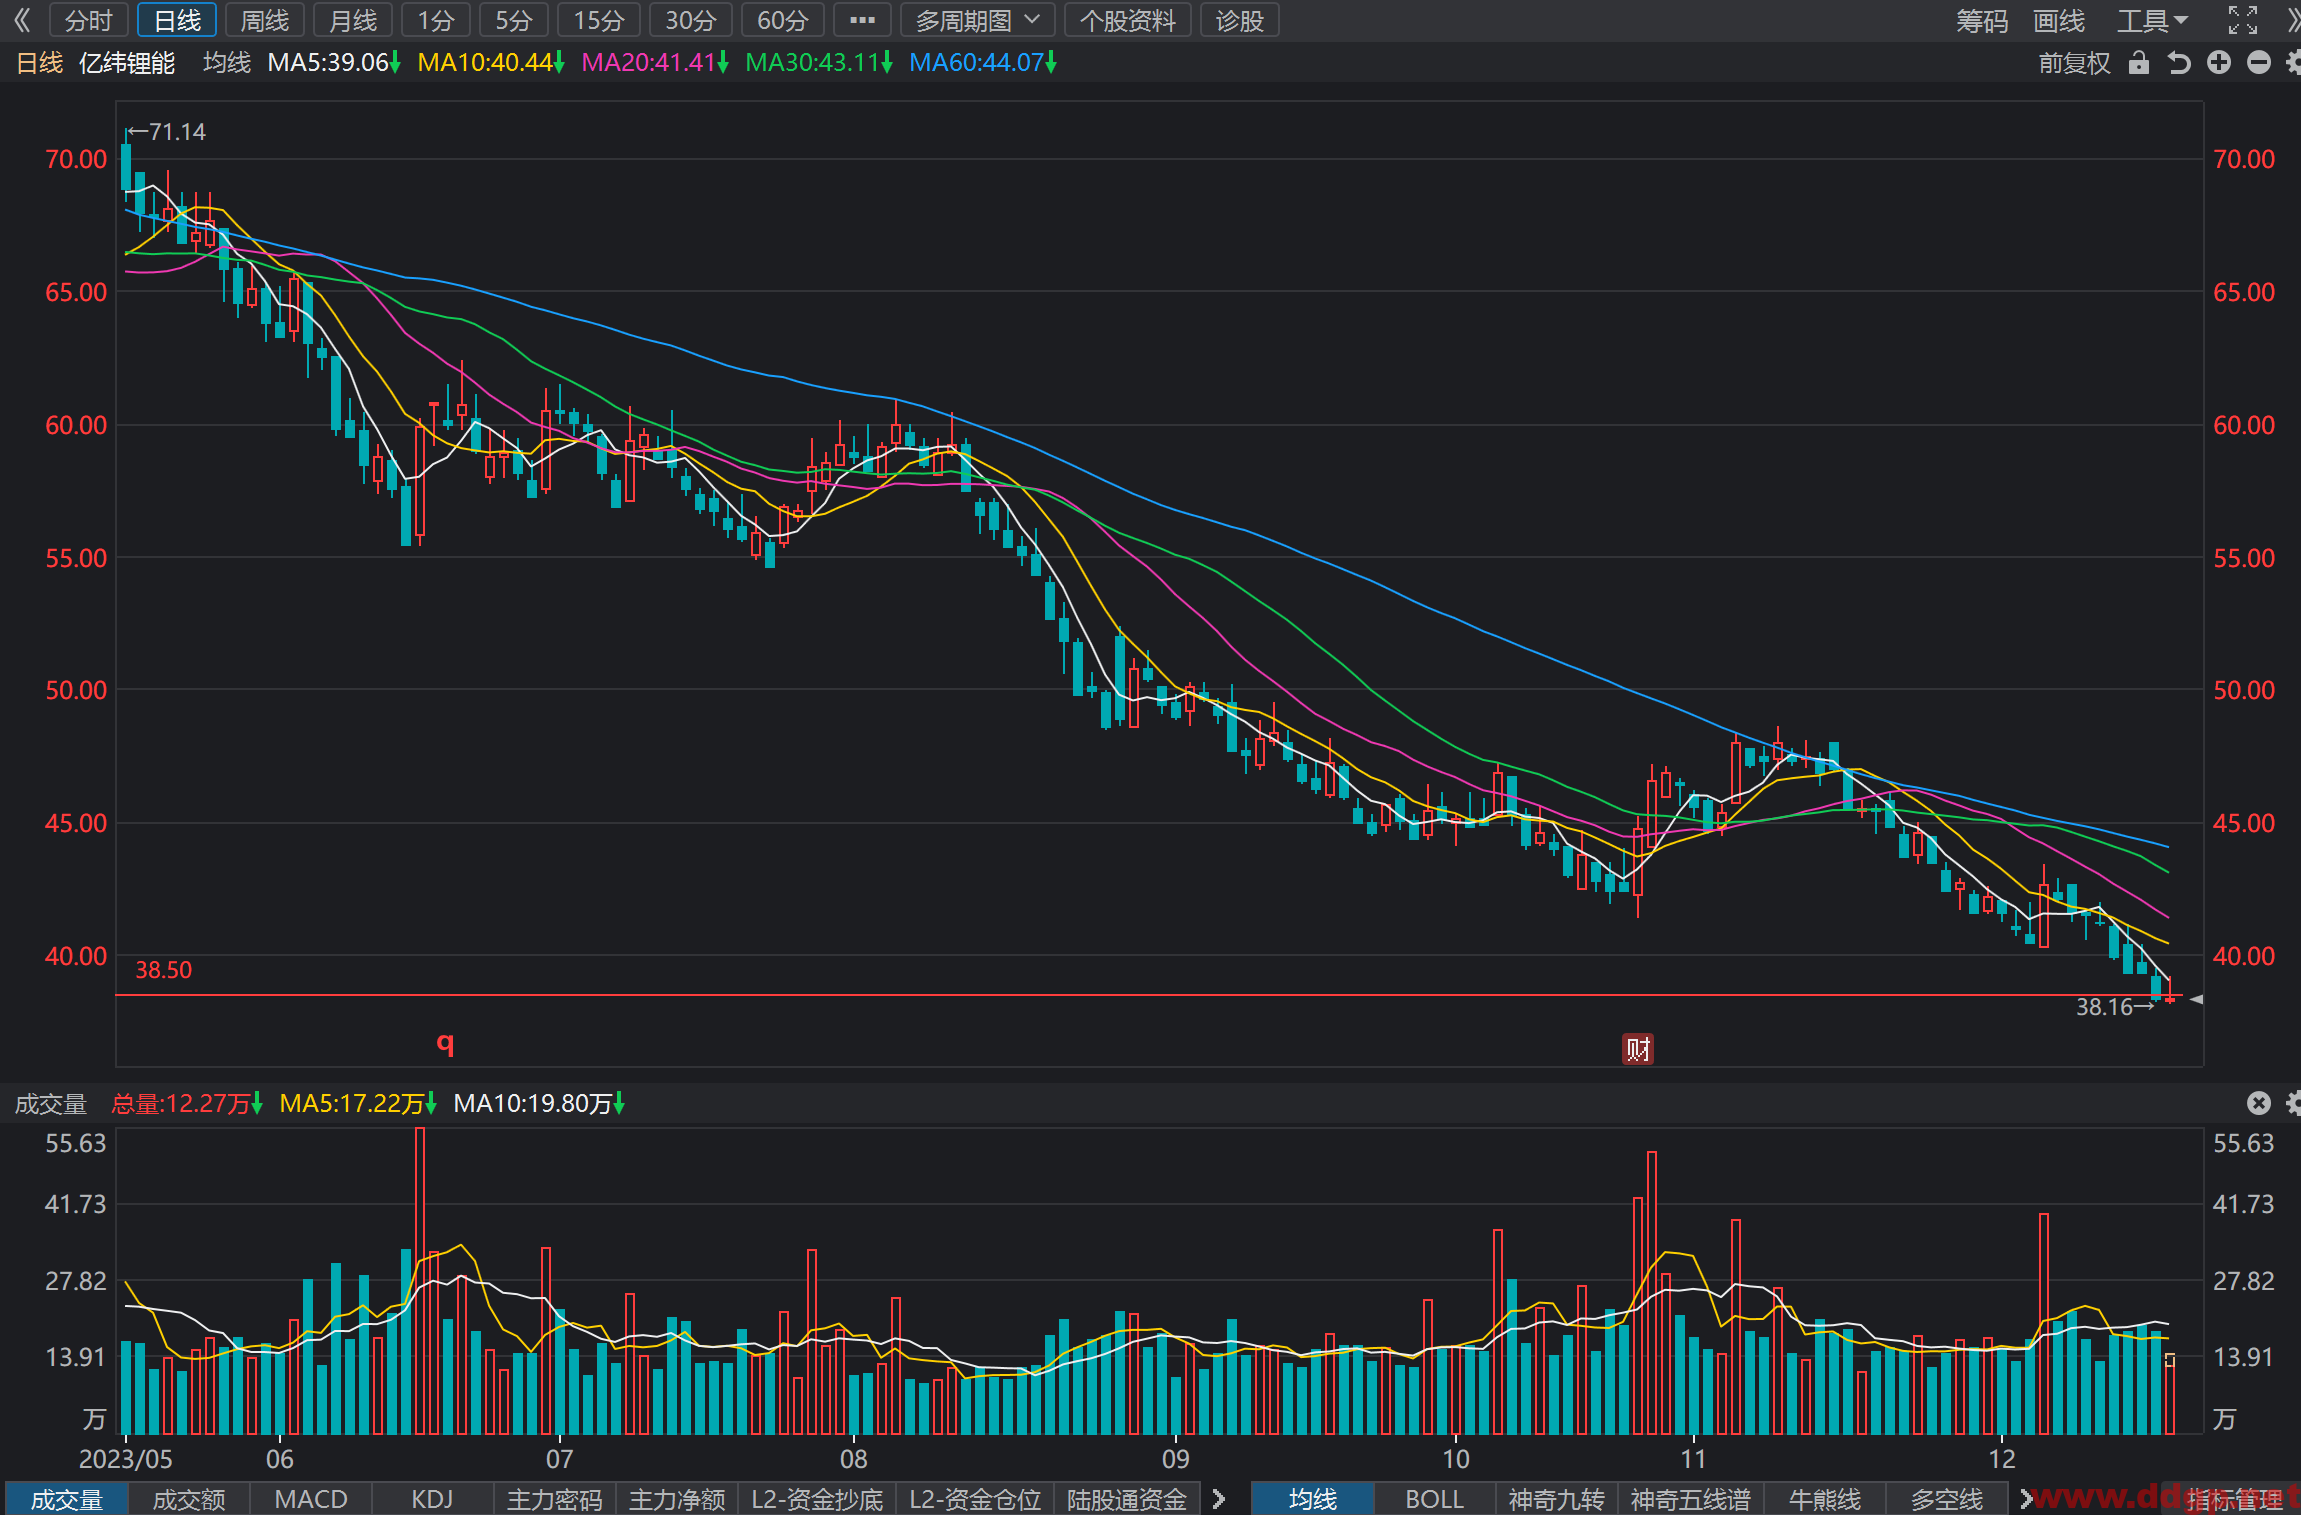Close the 成交量 volume panel

click(x=2259, y=1103)
